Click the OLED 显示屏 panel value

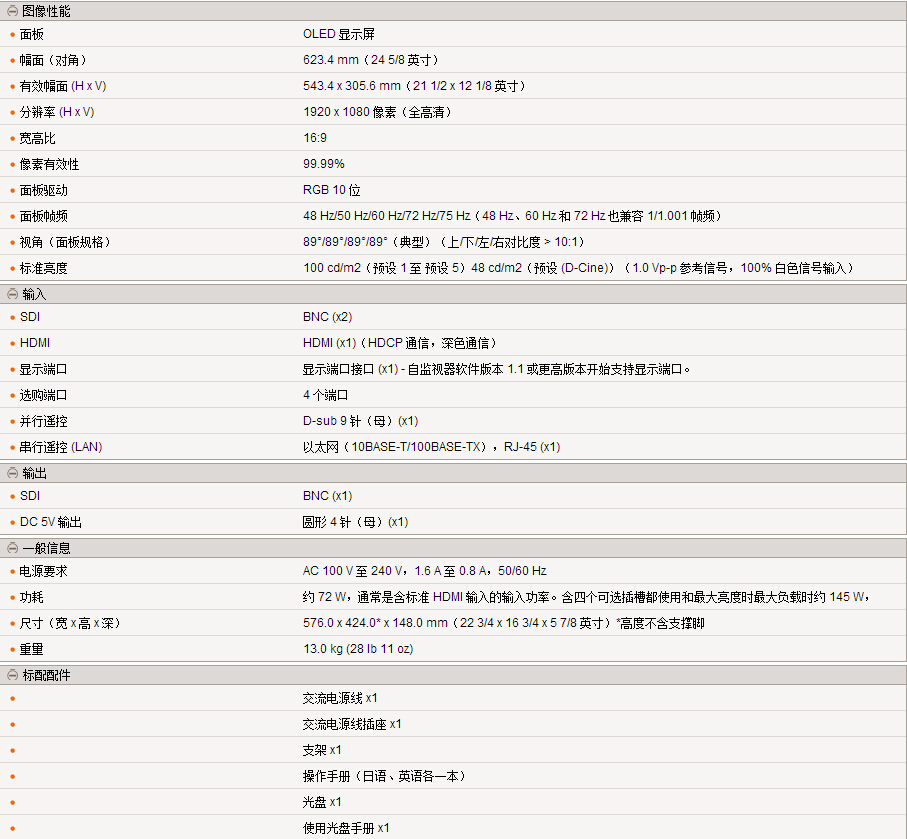[338, 34]
